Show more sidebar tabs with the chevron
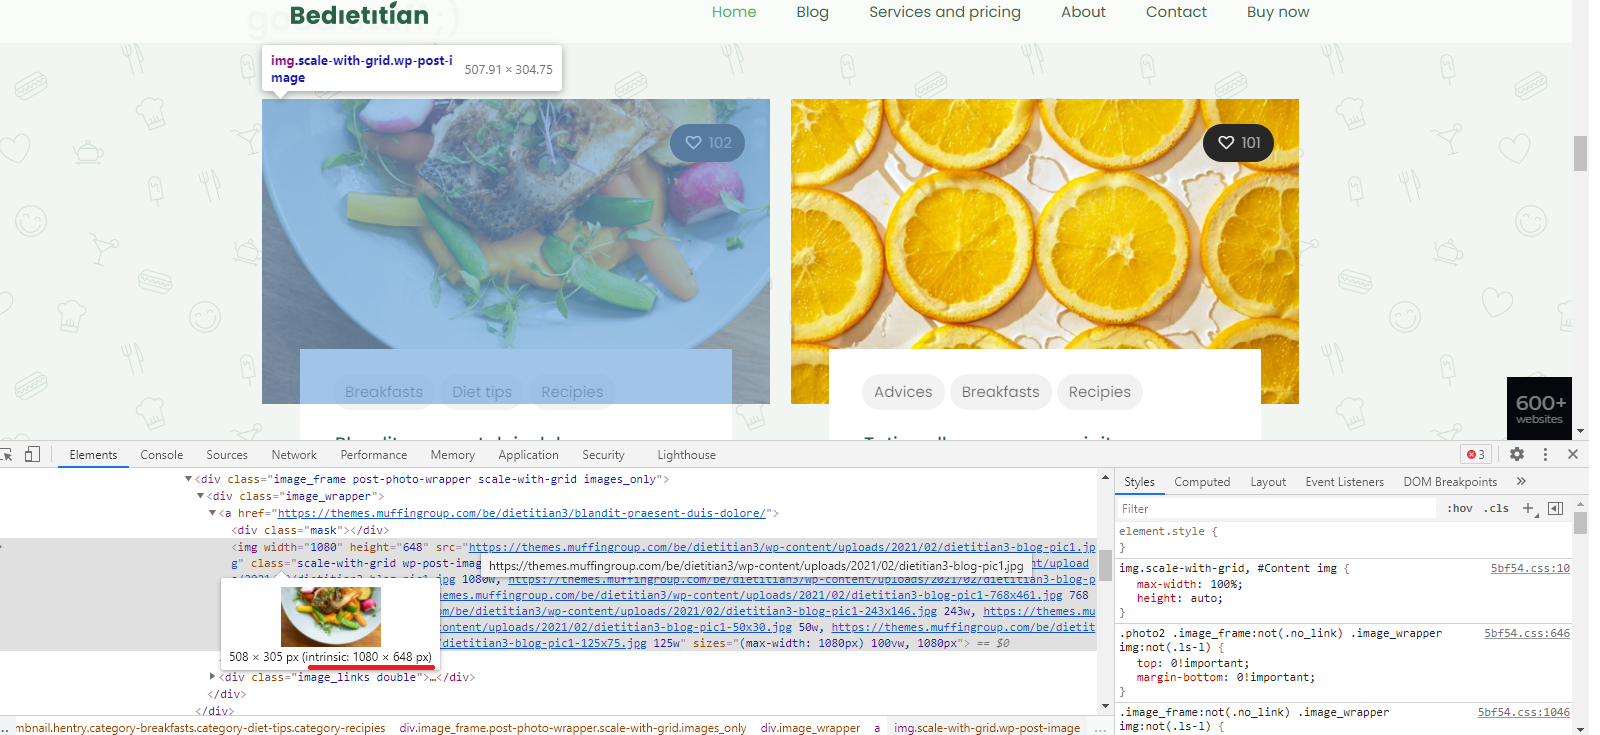The height and width of the screenshot is (735, 1600). tap(1521, 481)
